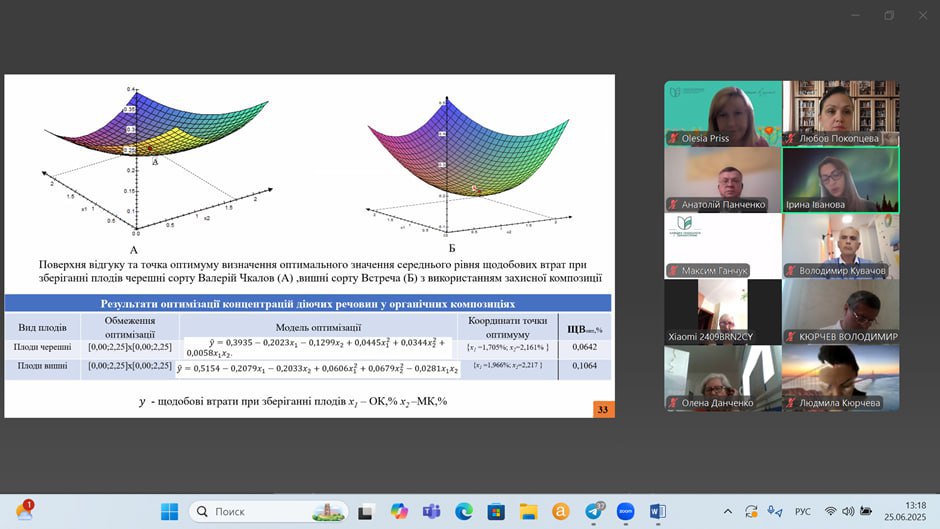The width and height of the screenshot is (940, 529).
Task: Open the orange 'a' app on the taskbar
Action: [x=561, y=512]
